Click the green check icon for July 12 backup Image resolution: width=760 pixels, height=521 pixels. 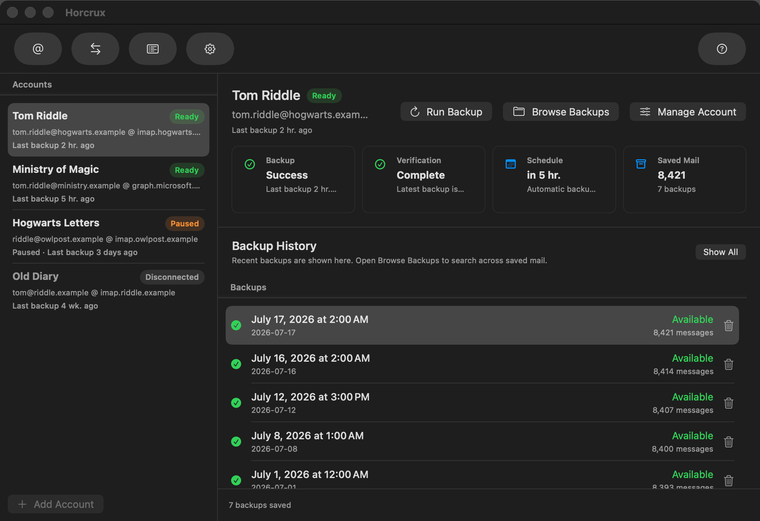coord(236,403)
